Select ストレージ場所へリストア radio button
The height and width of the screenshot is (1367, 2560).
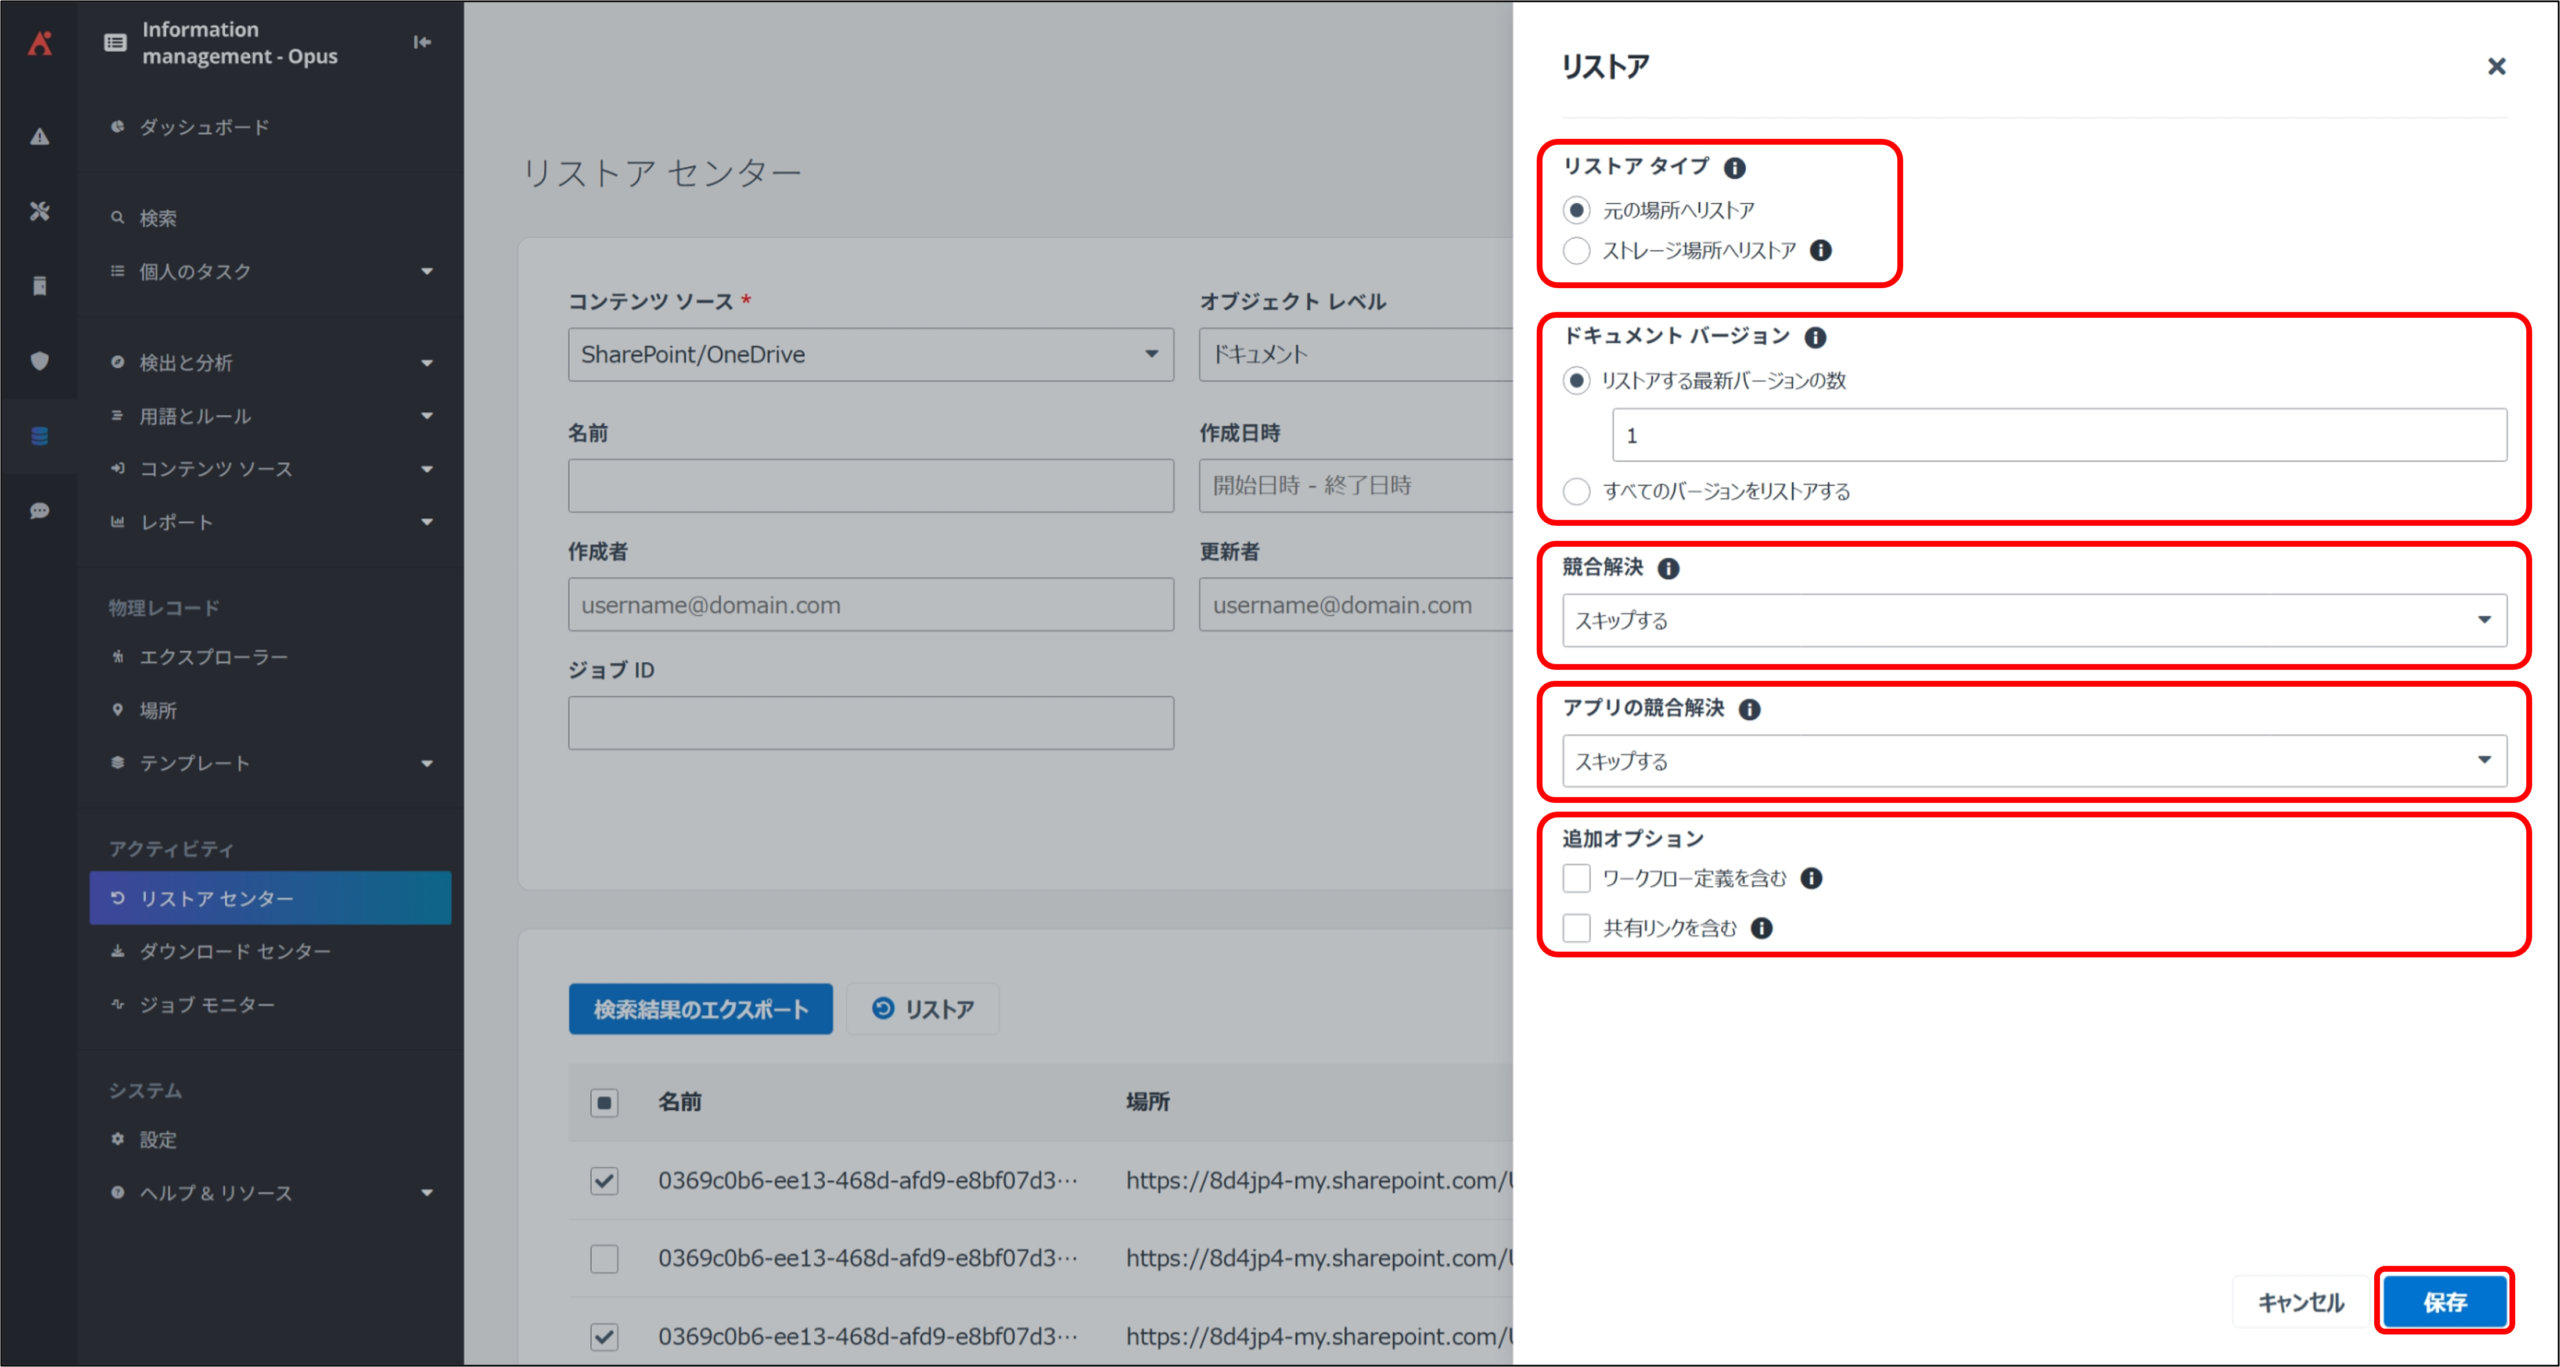[x=1577, y=250]
